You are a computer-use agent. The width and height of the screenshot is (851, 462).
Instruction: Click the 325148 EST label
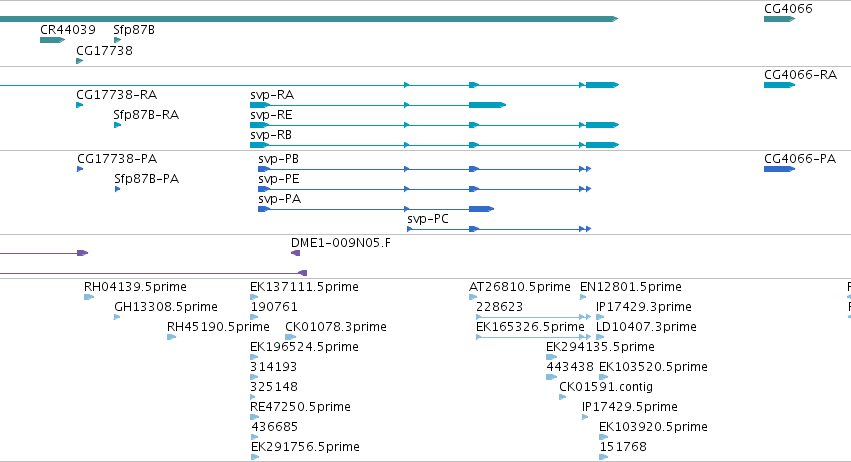point(274,387)
